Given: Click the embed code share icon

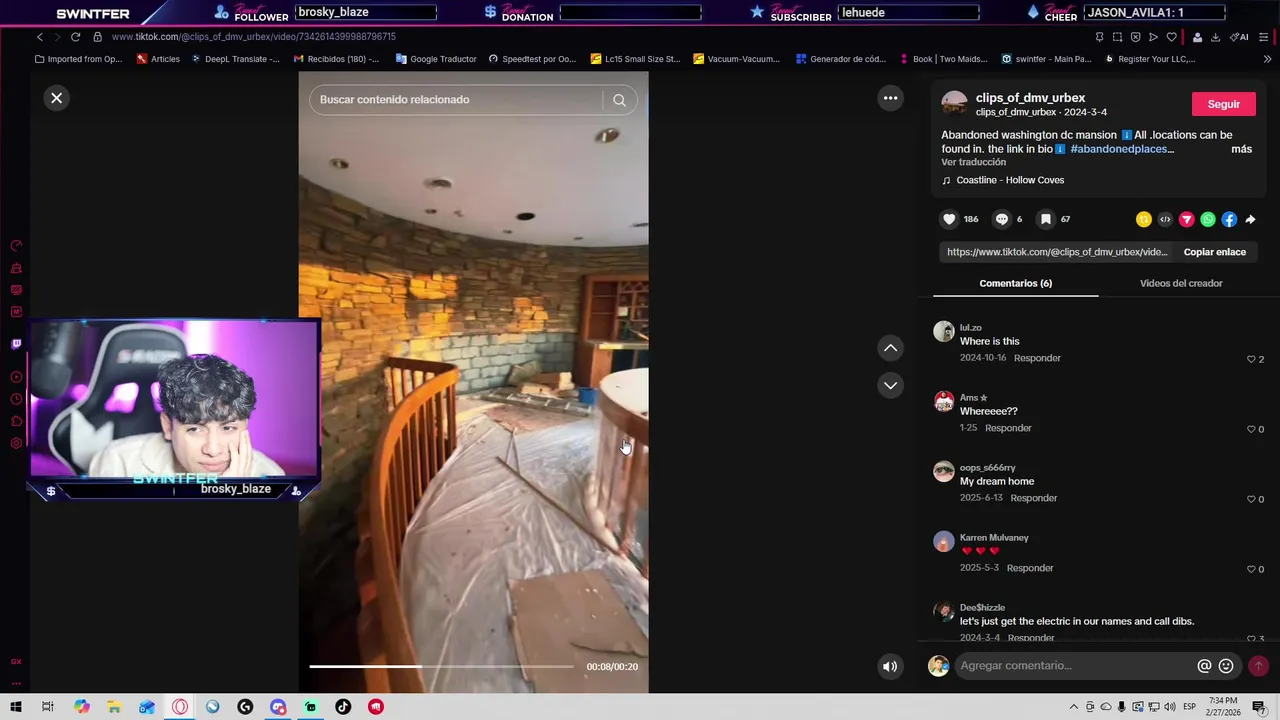Looking at the screenshot, I should pos(1165,219).
